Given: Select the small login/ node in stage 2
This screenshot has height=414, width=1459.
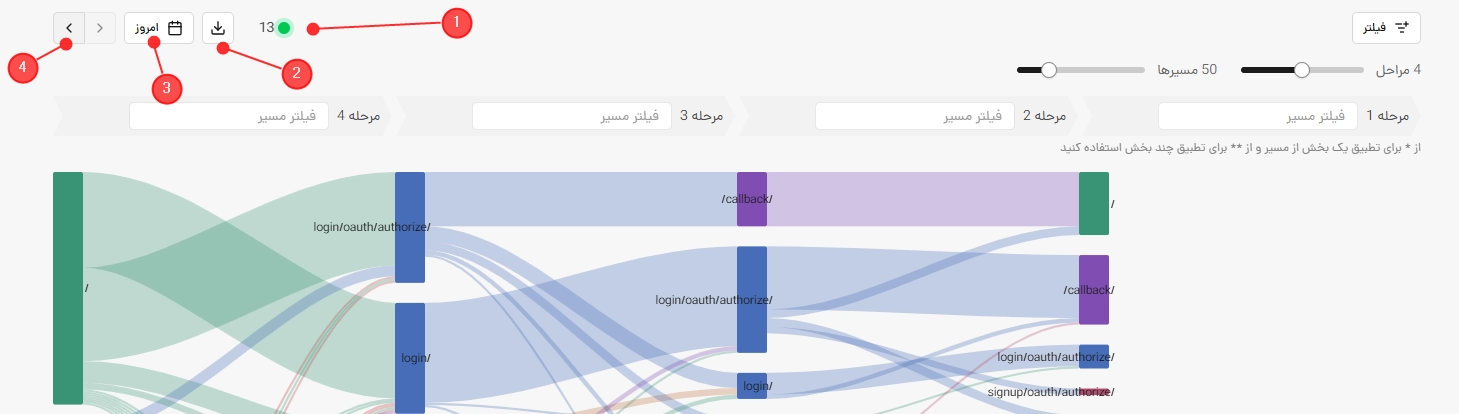Looking at the screenshot, I should (x=752, y=386).
